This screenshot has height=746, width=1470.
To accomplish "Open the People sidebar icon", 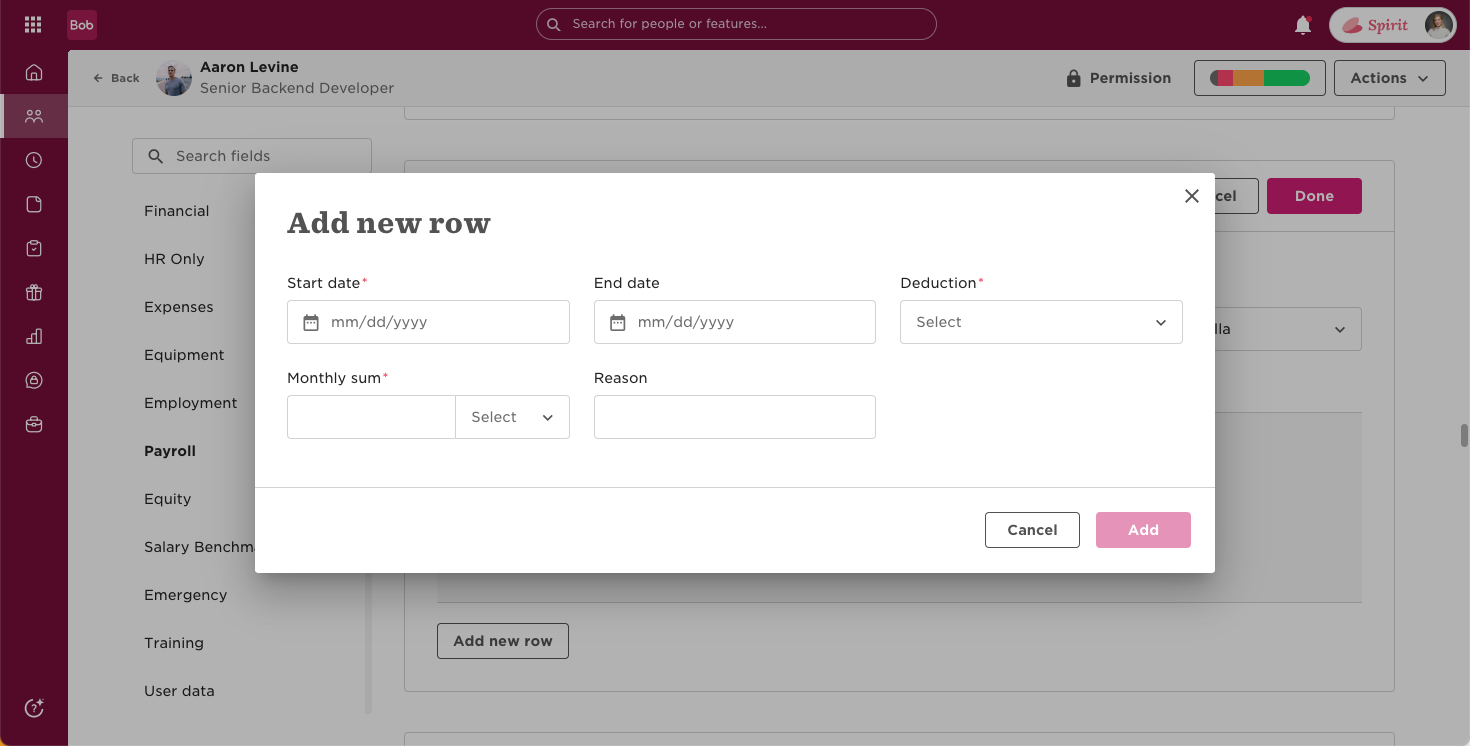I will coord(34,116).
